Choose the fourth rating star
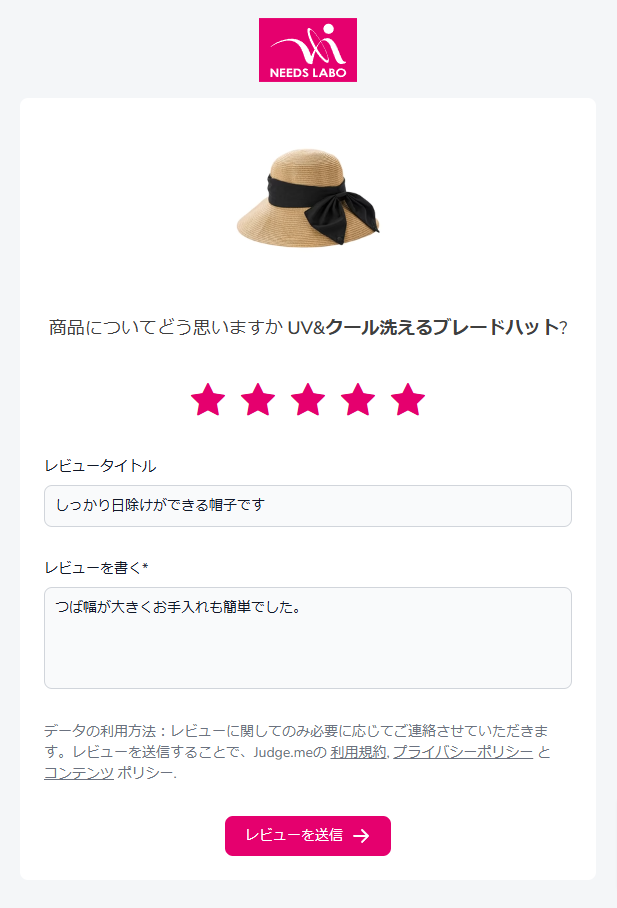This screenshot has height=908, width=617. [358, 400]
